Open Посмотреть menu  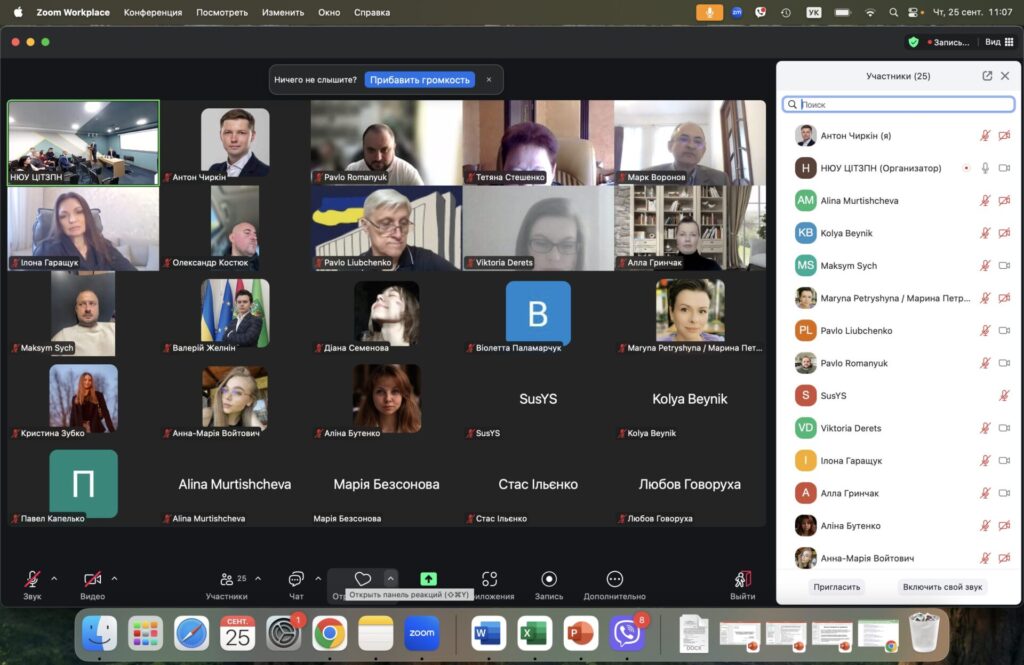pyautogui.click(x=222, y=12)
